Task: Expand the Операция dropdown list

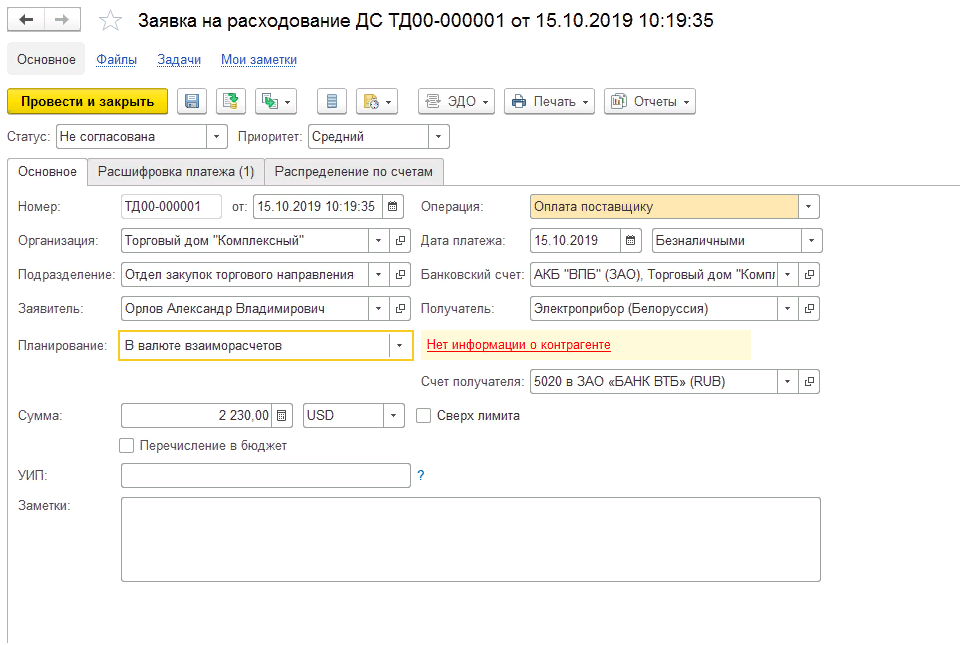Action: click(809, 207)
